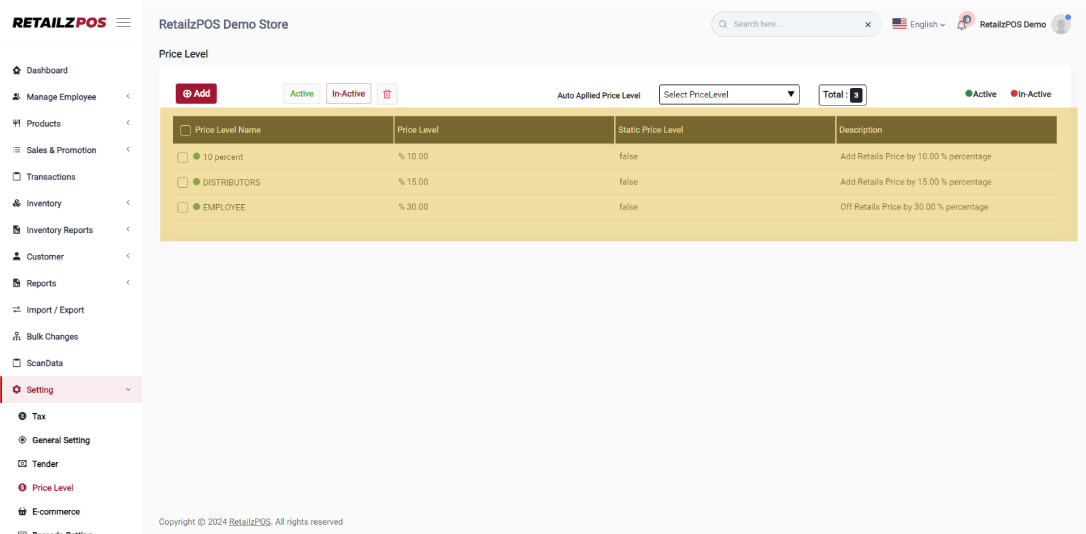This screenshot has height=534, width=1086.
Task: Click the In-Active status button
Action: (x=348, y=94)
